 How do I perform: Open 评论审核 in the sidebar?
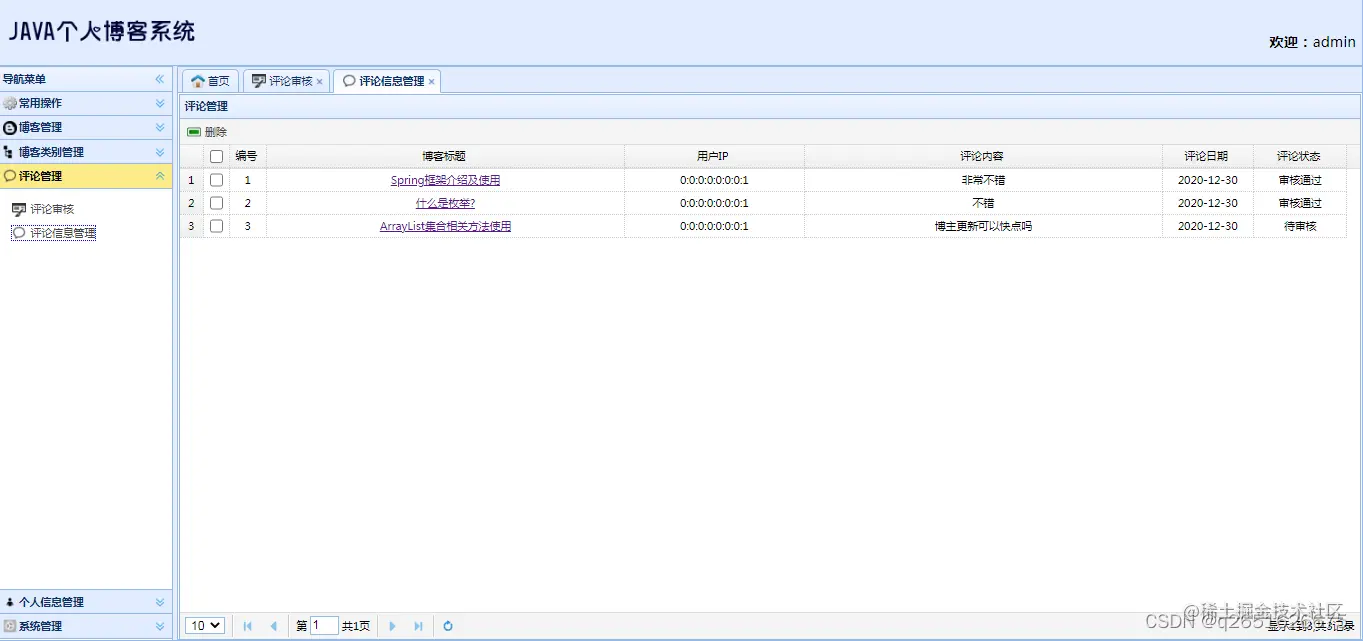(x=52, y=209)
